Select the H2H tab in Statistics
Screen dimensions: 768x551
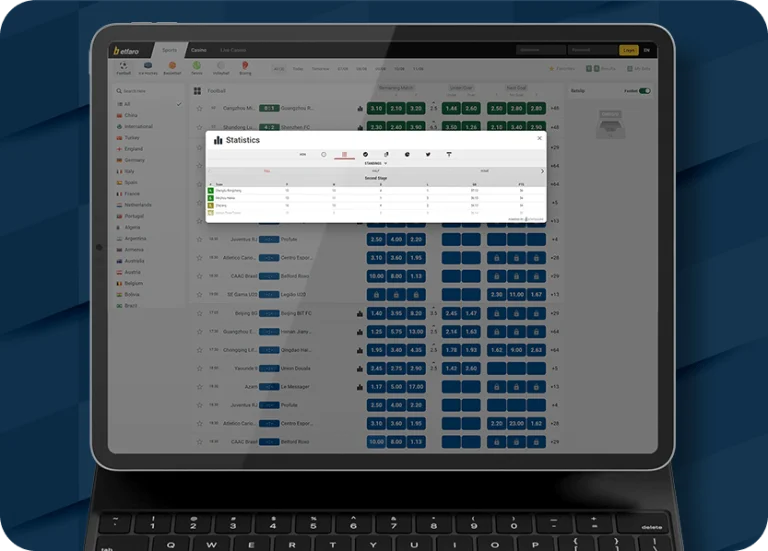(303, 154)
